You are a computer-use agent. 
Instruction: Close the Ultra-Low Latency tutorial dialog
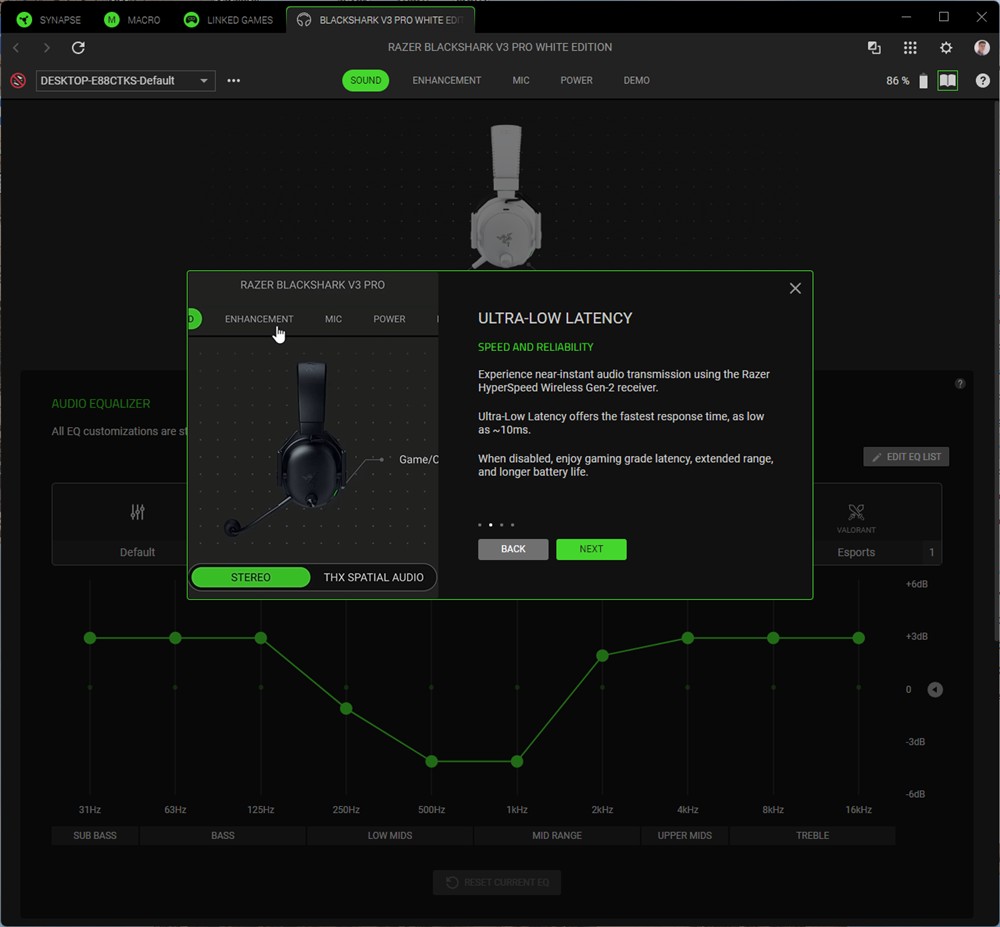[x=795, y=288]
